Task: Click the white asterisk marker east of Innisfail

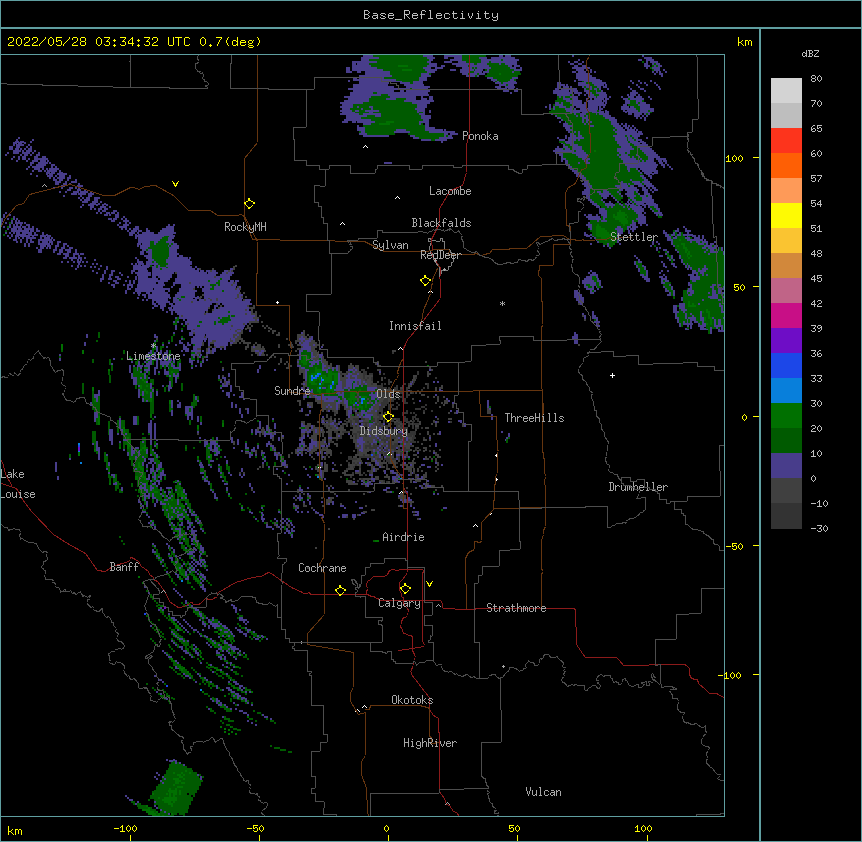Action: coord(502,304)
